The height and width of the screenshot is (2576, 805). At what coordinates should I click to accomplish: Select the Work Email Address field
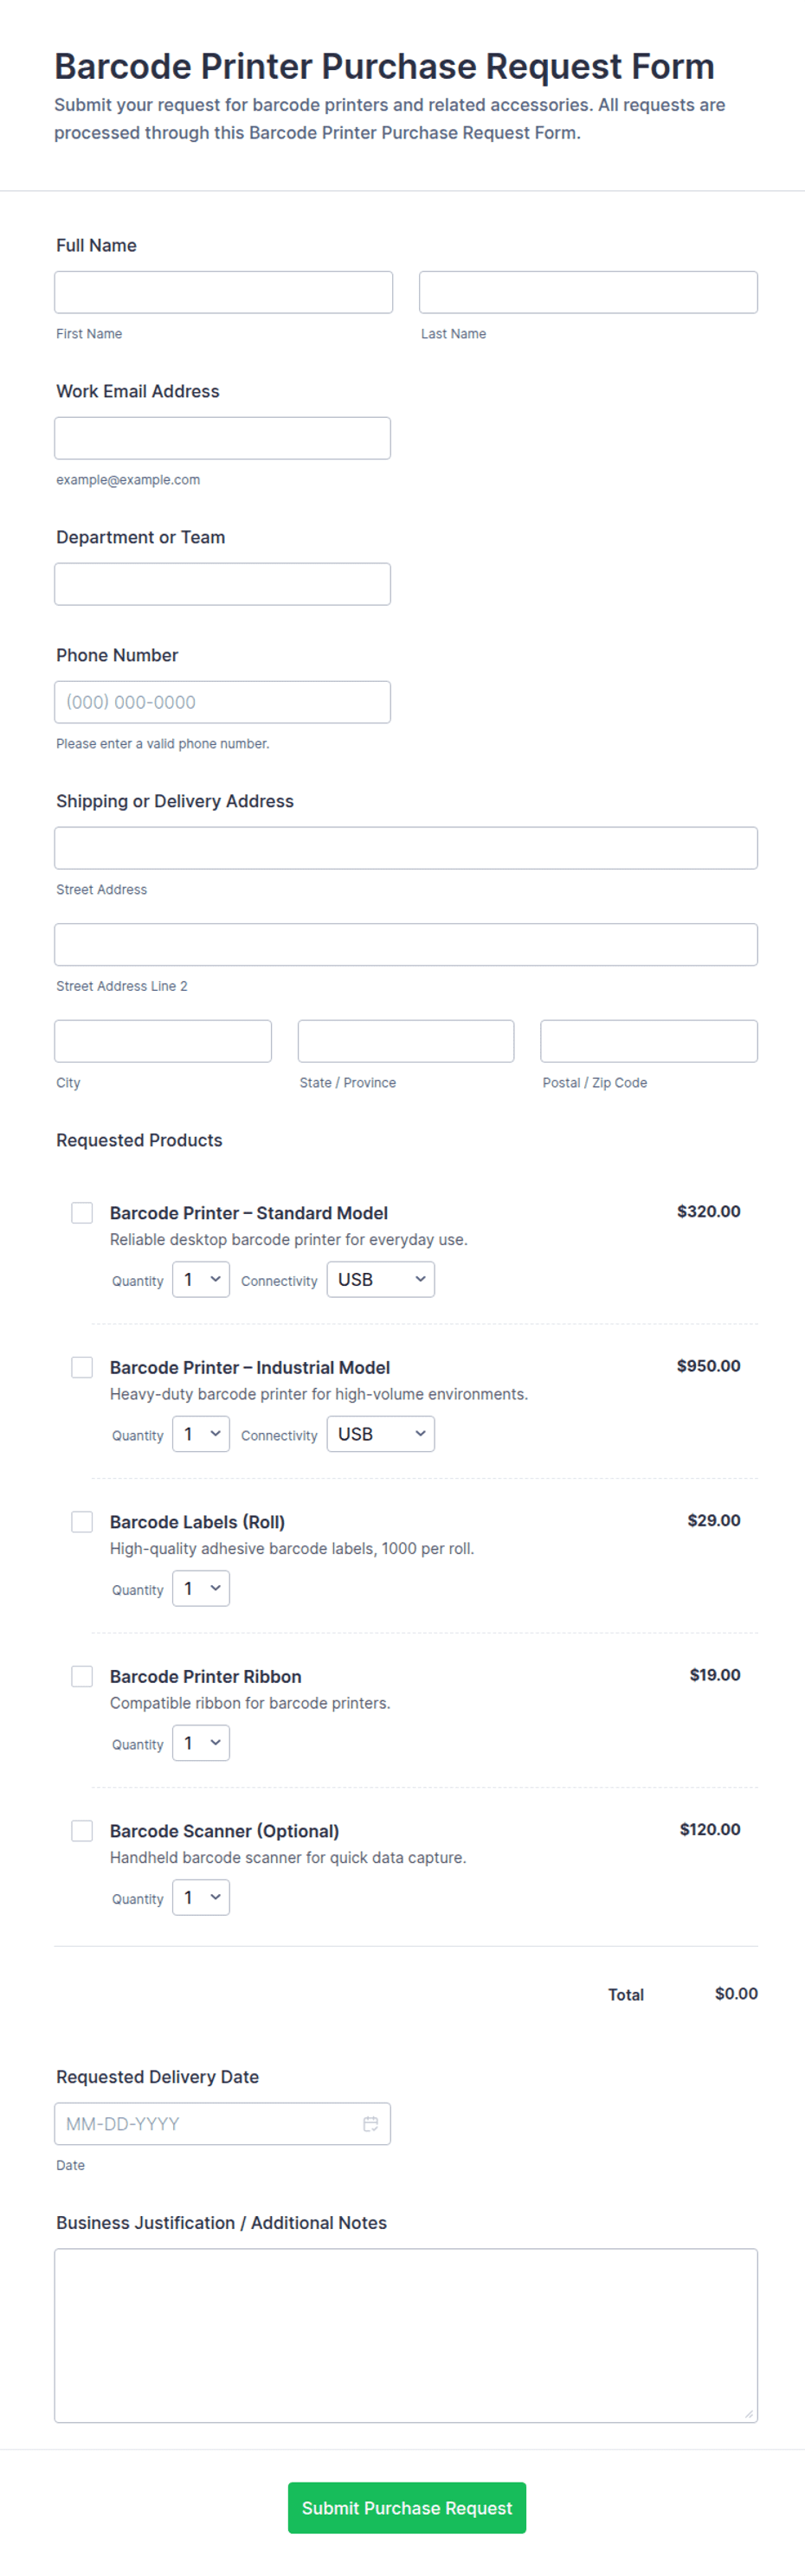(x=222, y=438)
